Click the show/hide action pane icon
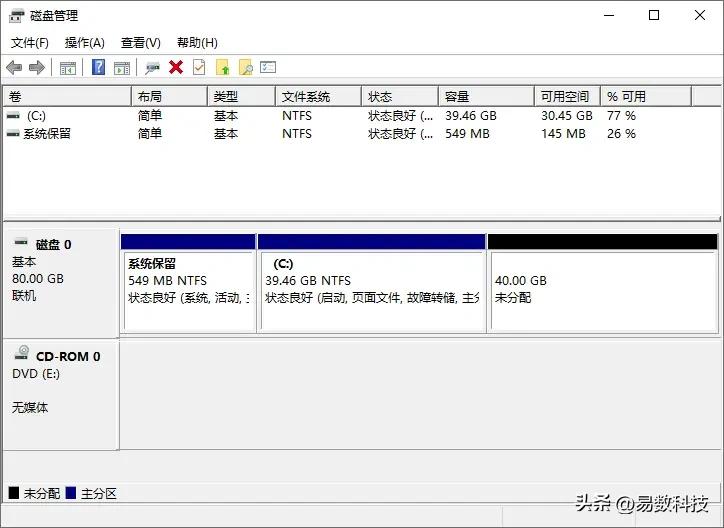The width and height of the screenshot is (724, 528). tap(122, 68)
